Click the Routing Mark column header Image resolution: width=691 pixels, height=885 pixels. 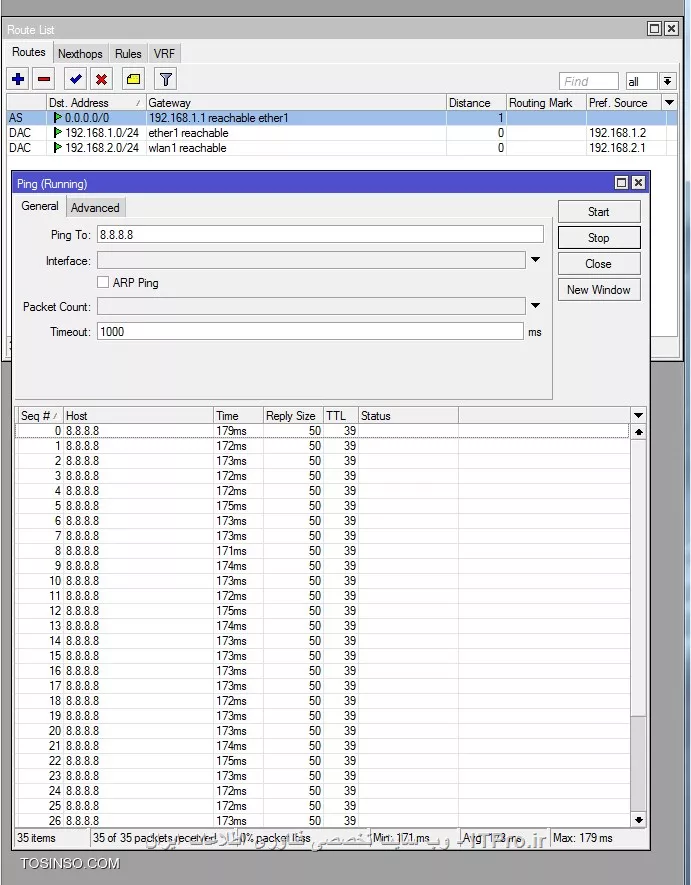pyautogui.click(x=546, y=103)
